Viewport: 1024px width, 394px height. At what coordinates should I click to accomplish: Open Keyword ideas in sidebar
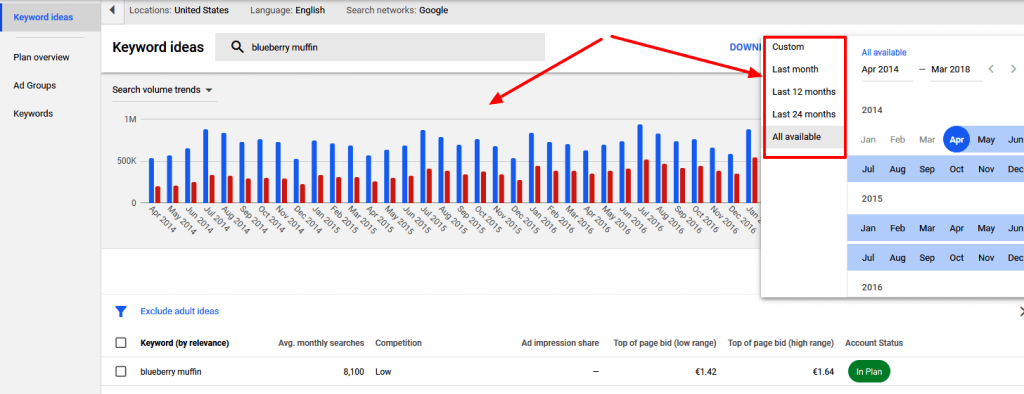pos(51,17)
